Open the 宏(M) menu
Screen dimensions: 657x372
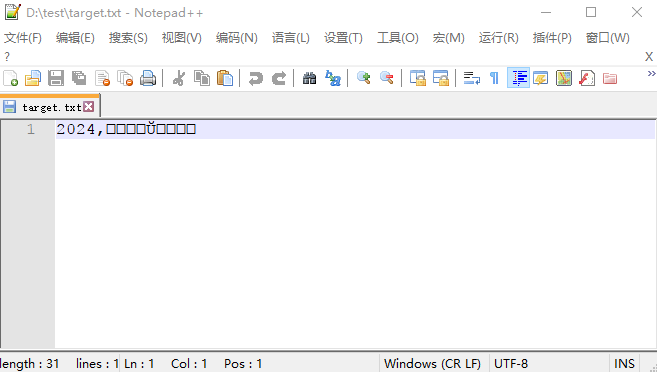[449, 38]
